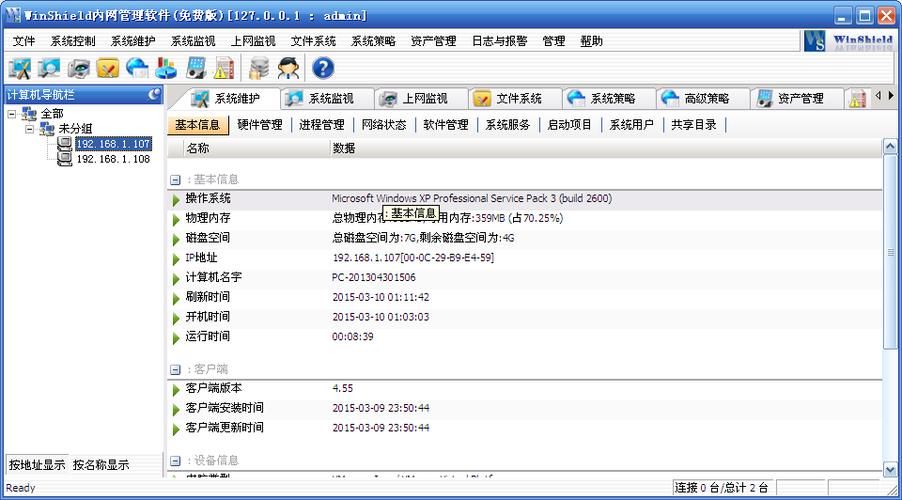Open the 网络状态 sub-tab

[x=384, y=125]
